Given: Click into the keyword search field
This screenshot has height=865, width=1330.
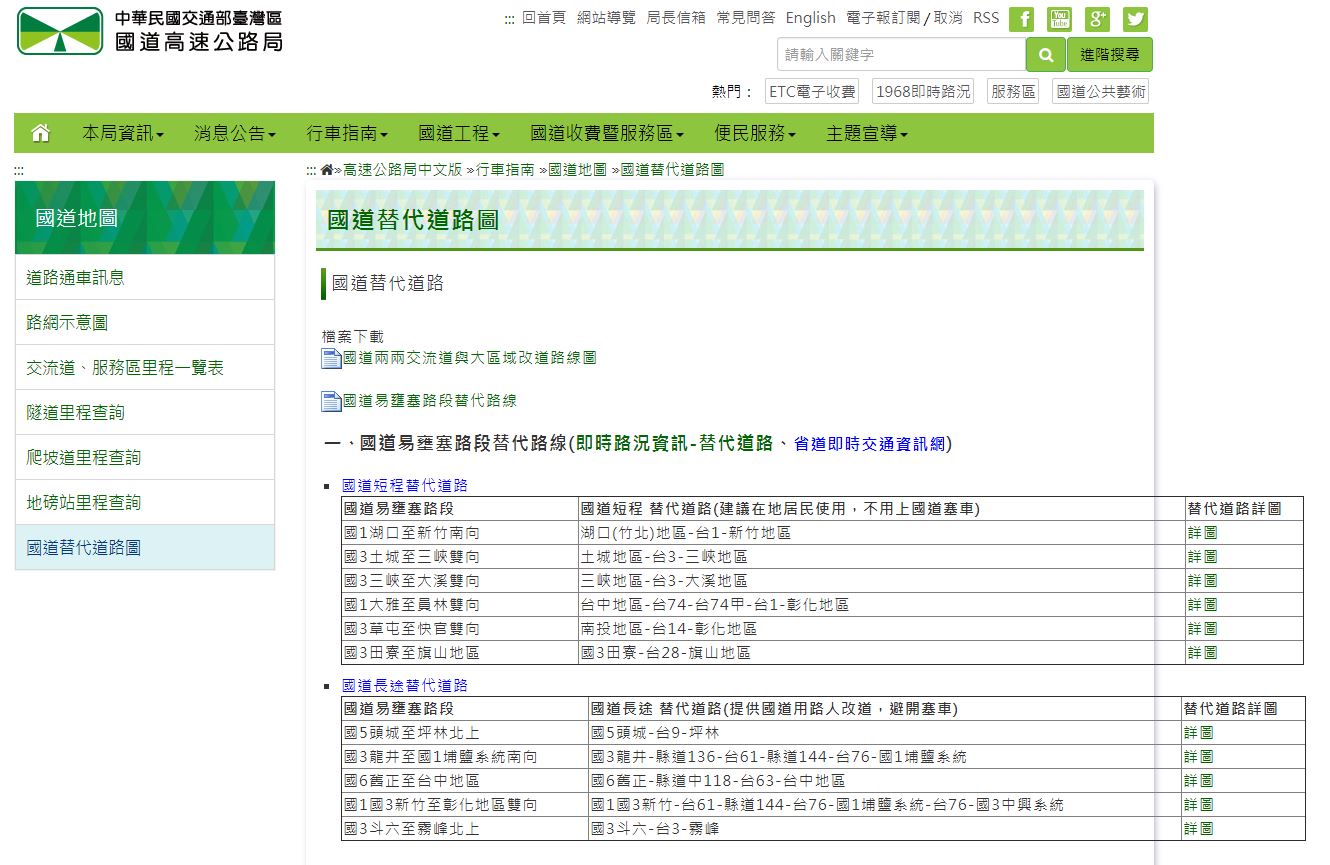Looking at the screenshot, I should pos(900,55).
